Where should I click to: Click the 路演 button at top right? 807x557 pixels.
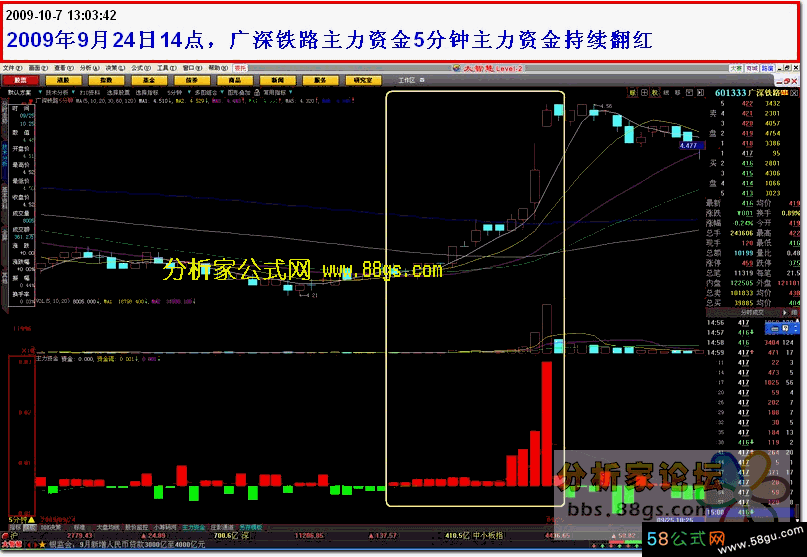click(x=767, y=68)
